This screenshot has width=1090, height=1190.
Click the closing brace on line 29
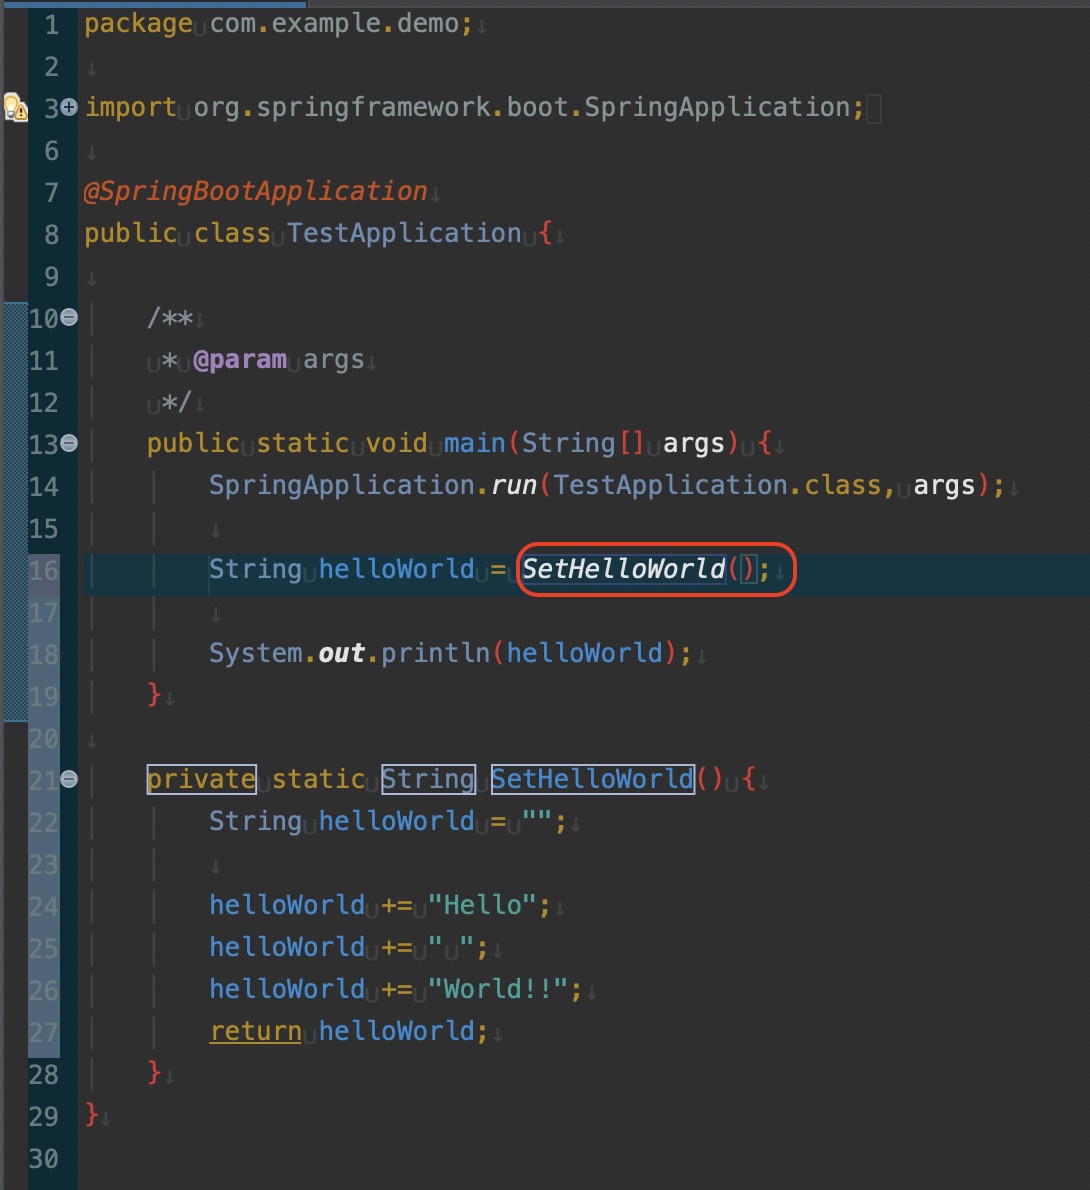(x=91, y=1115)
